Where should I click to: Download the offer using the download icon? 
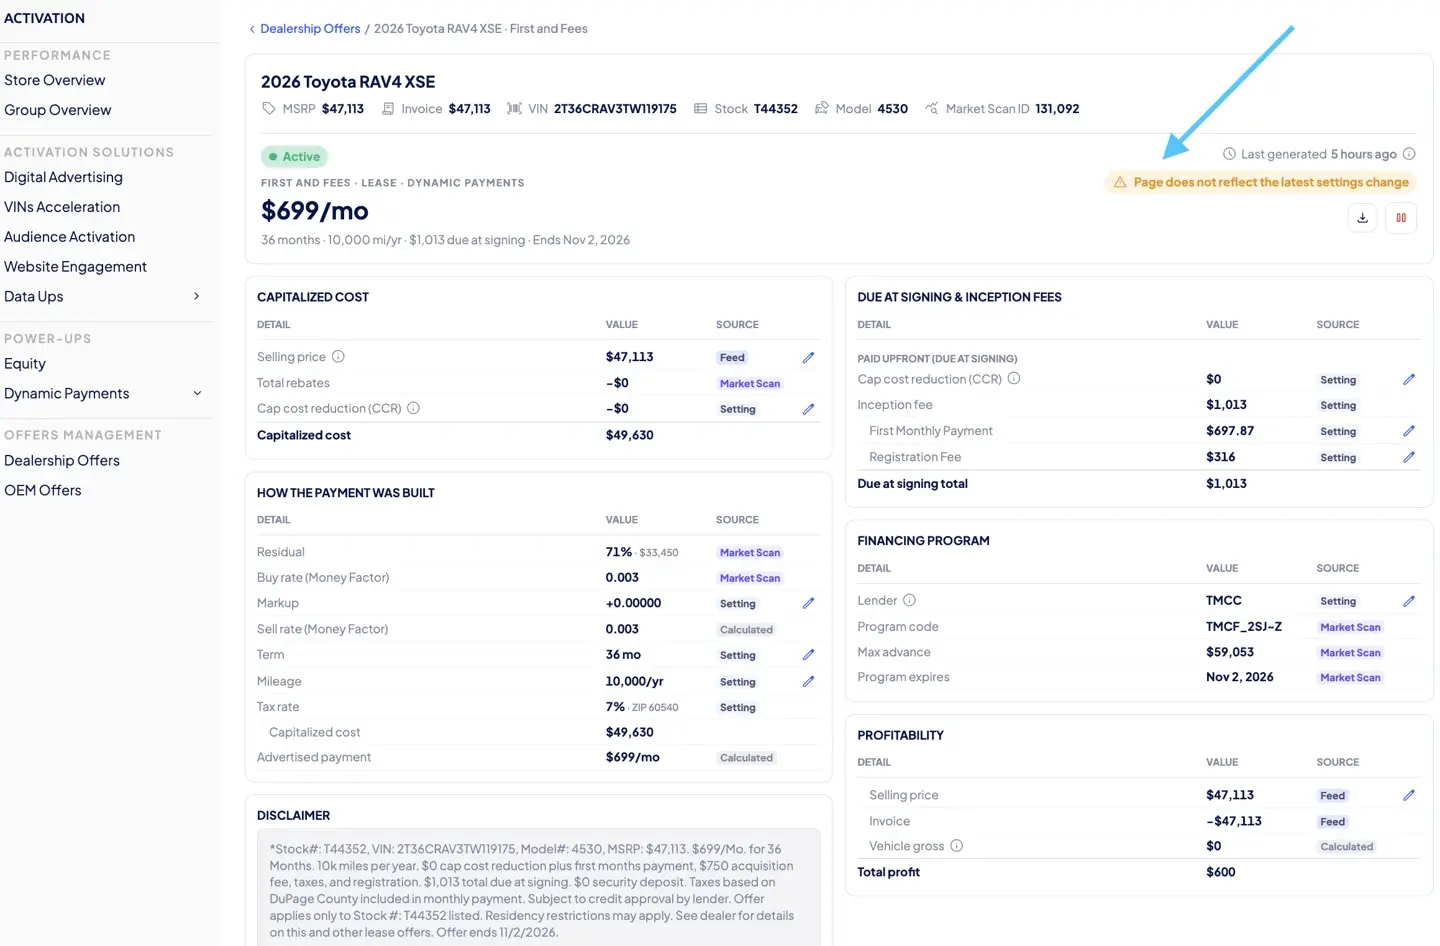click(x=1362, y=218)
